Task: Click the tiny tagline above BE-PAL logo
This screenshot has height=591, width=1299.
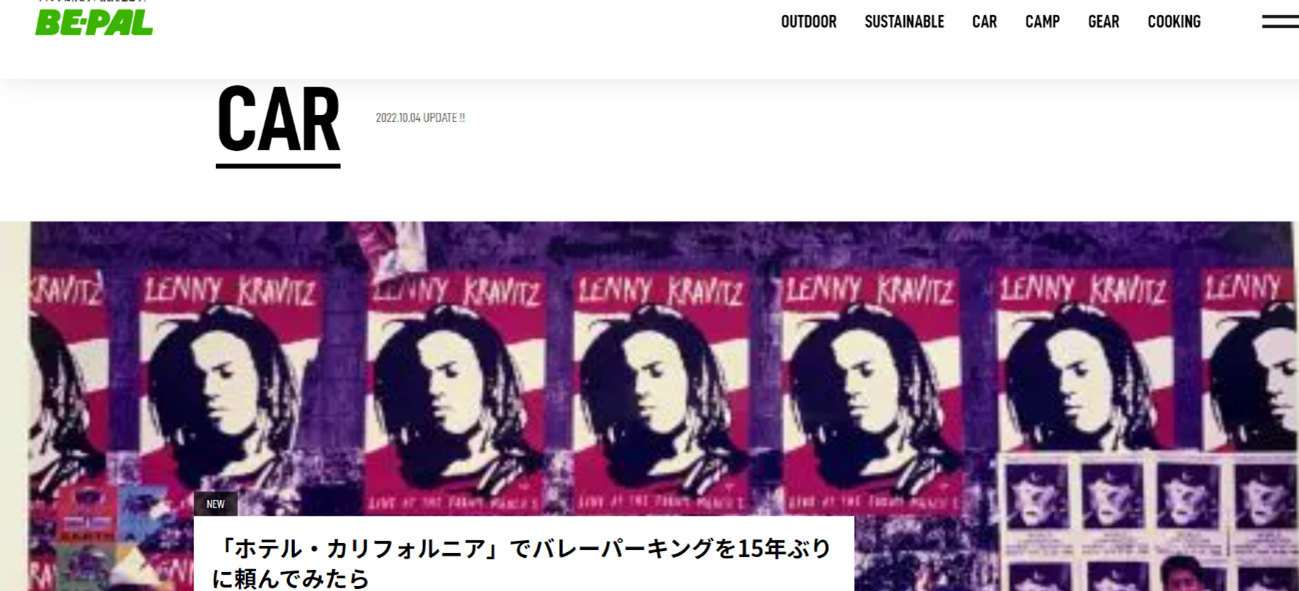Action: (x=92, y=3)
